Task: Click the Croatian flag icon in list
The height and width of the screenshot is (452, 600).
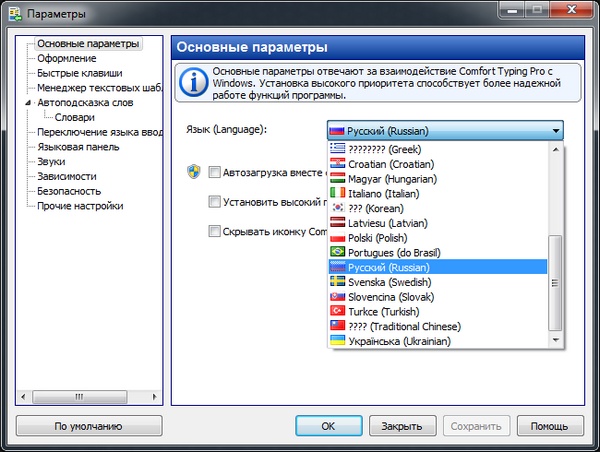Action: click(338, 162)
